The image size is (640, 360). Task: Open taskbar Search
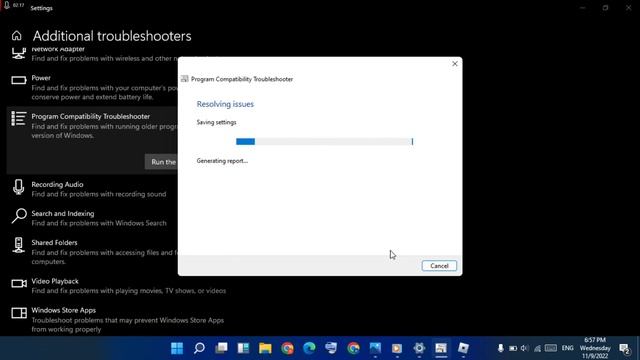[x=199, y=348]
